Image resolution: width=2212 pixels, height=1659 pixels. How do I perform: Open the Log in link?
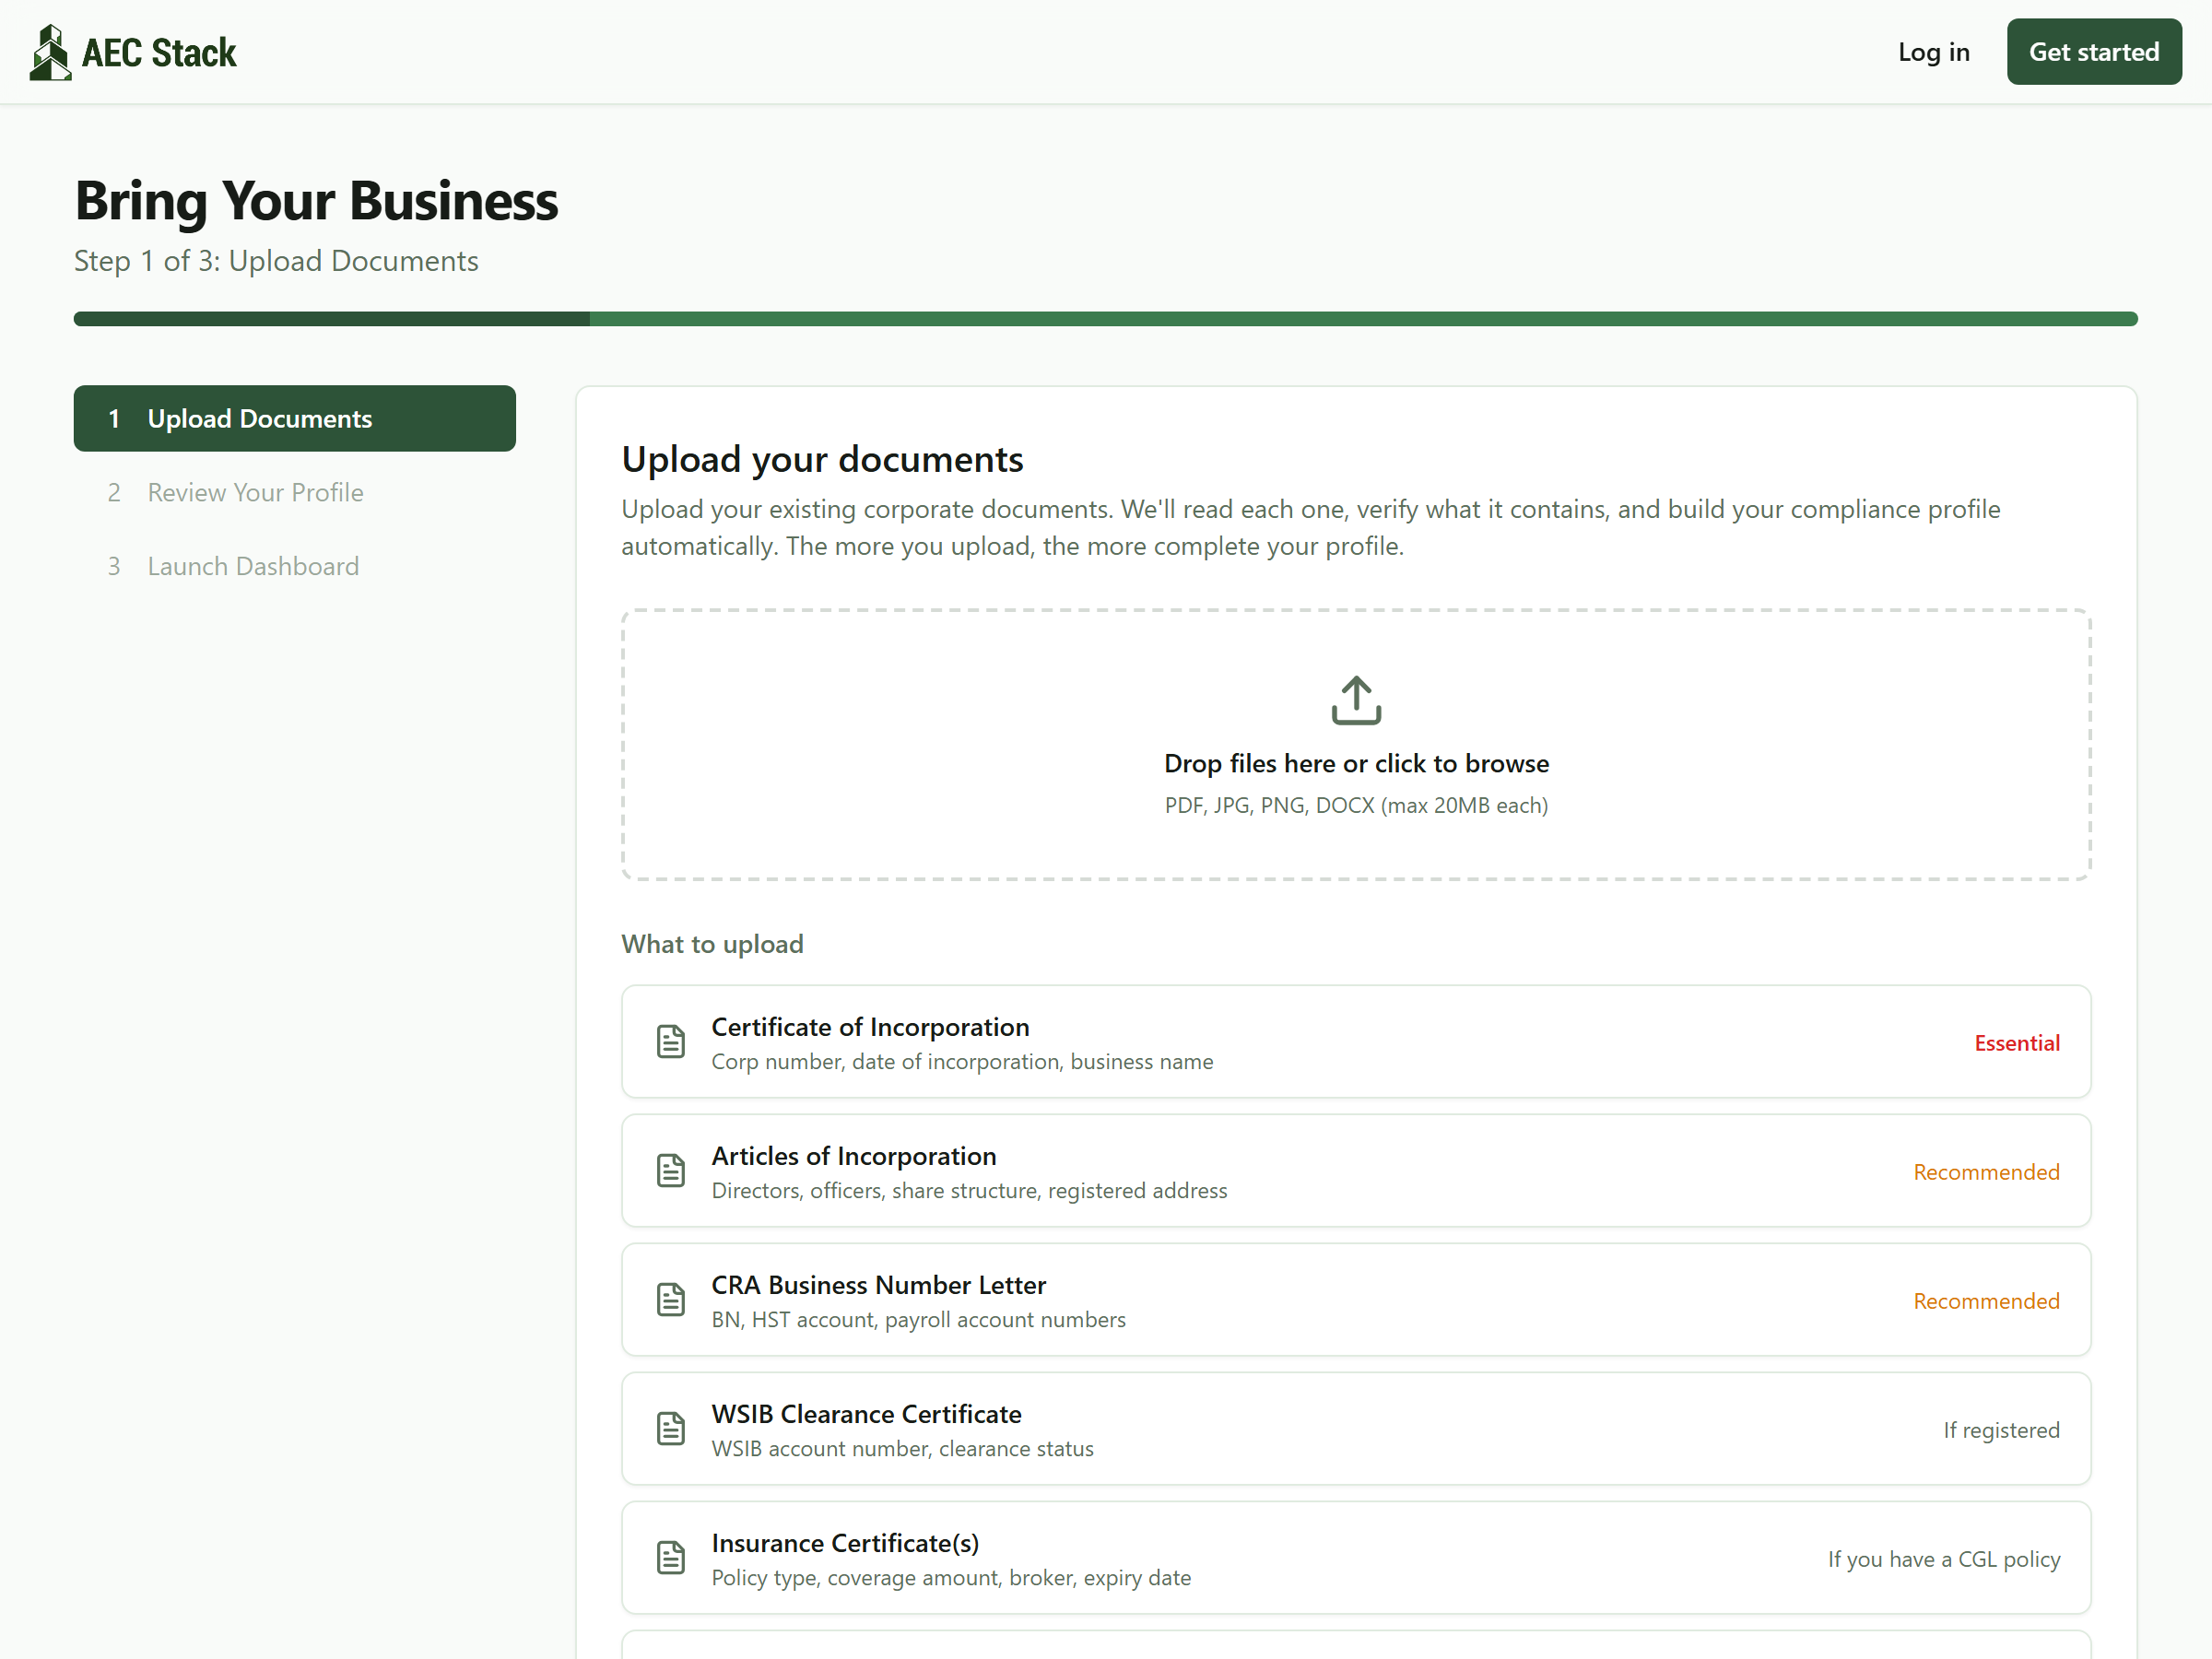[1933, 52]
